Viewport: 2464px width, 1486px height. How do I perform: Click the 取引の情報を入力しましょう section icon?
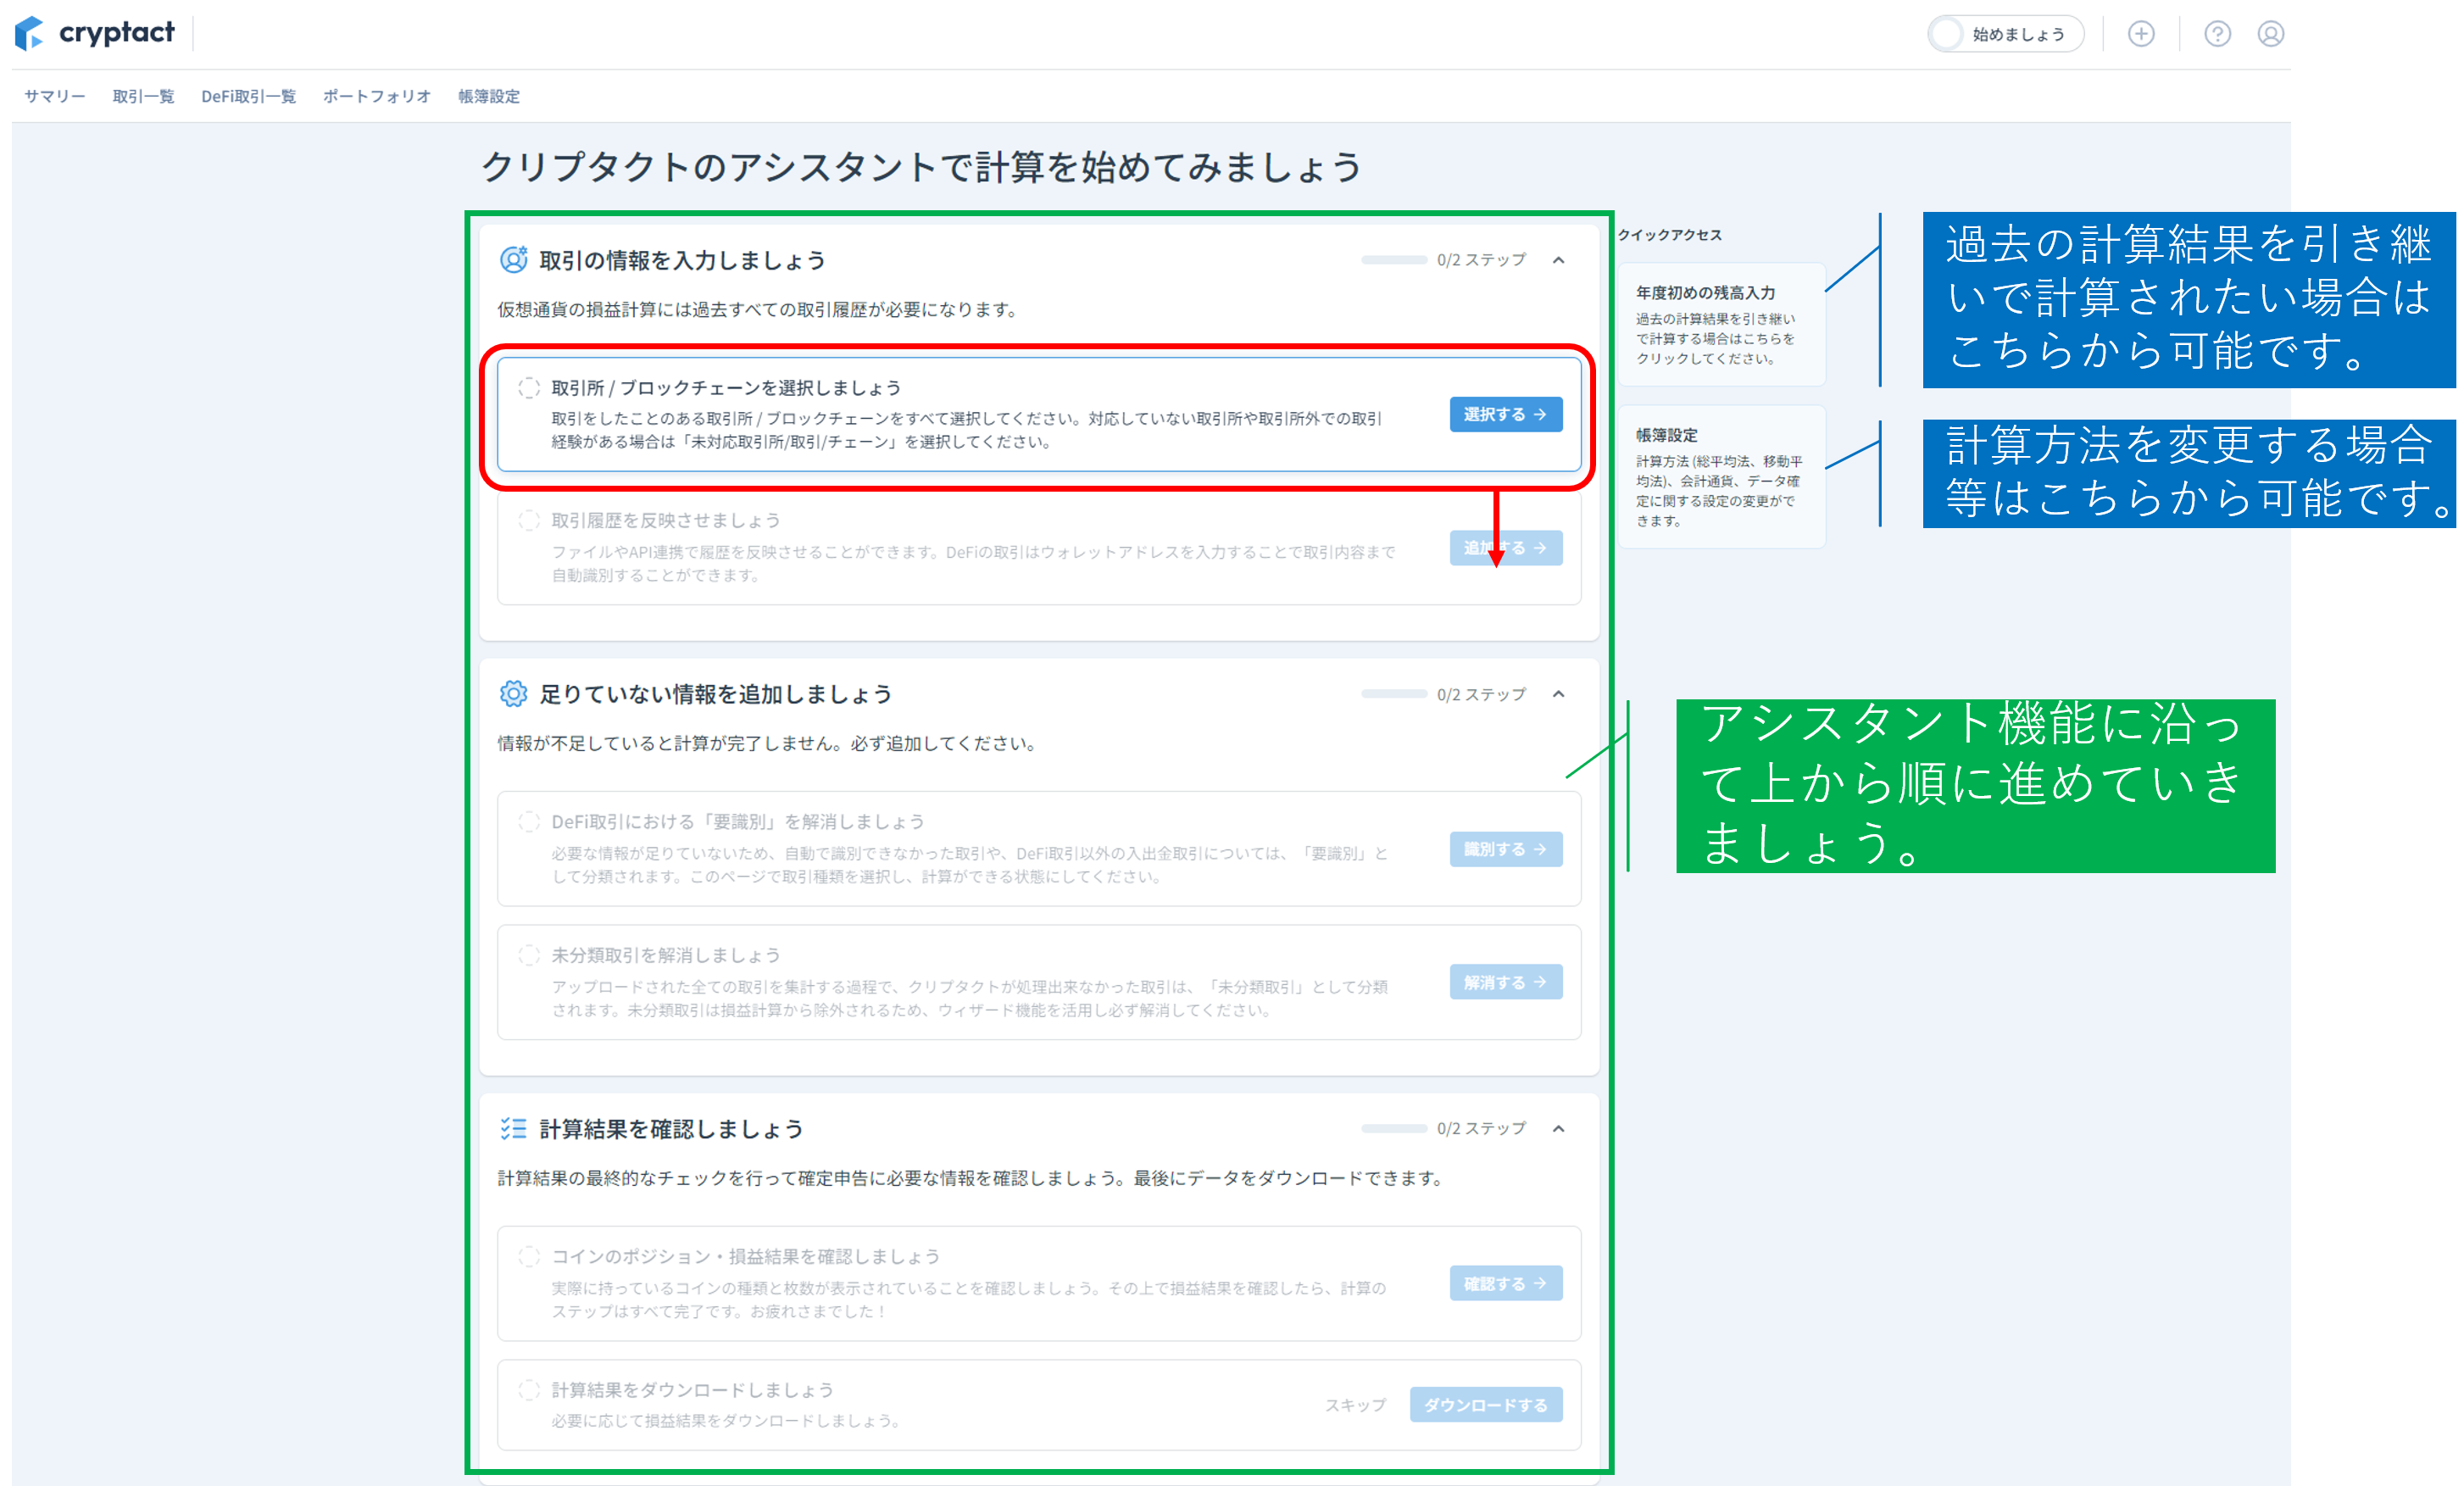(513, 260)
